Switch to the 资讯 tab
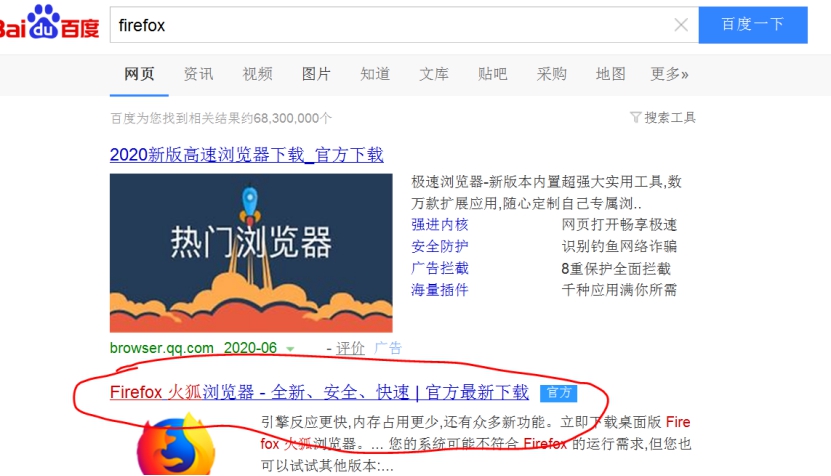831x476 pixels. 198,74
